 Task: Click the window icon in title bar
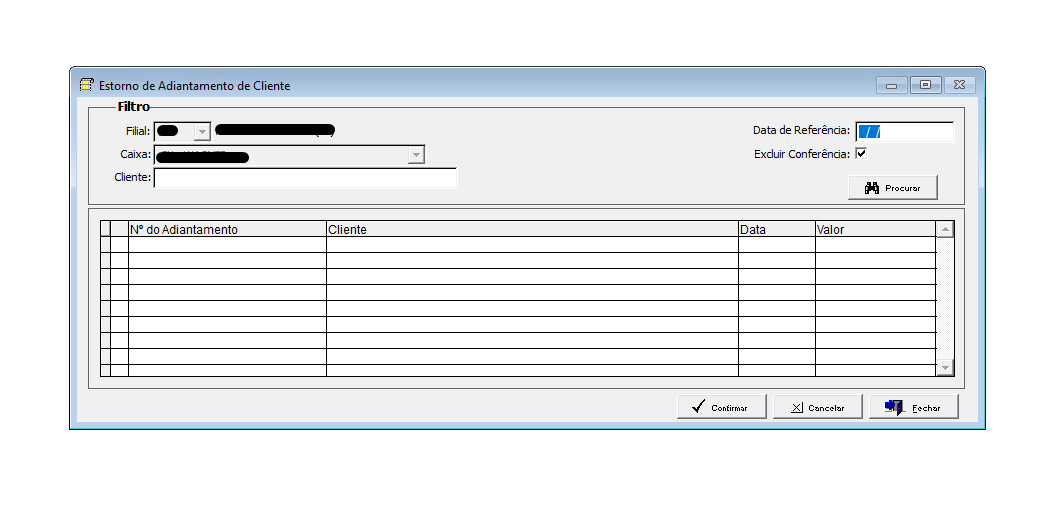coord(86,85)
